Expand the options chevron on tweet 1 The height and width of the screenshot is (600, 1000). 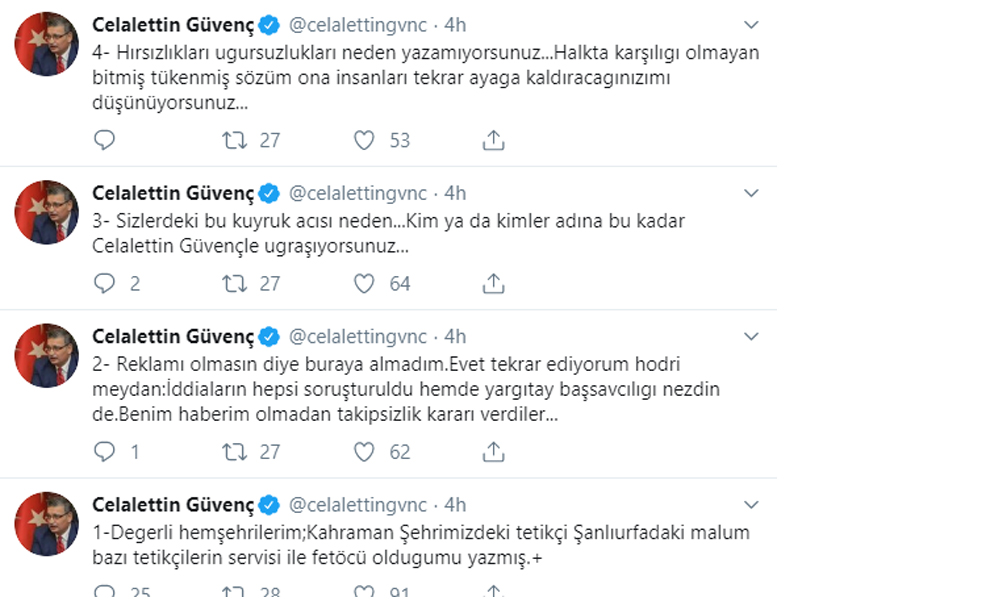(x=753, y=505)
